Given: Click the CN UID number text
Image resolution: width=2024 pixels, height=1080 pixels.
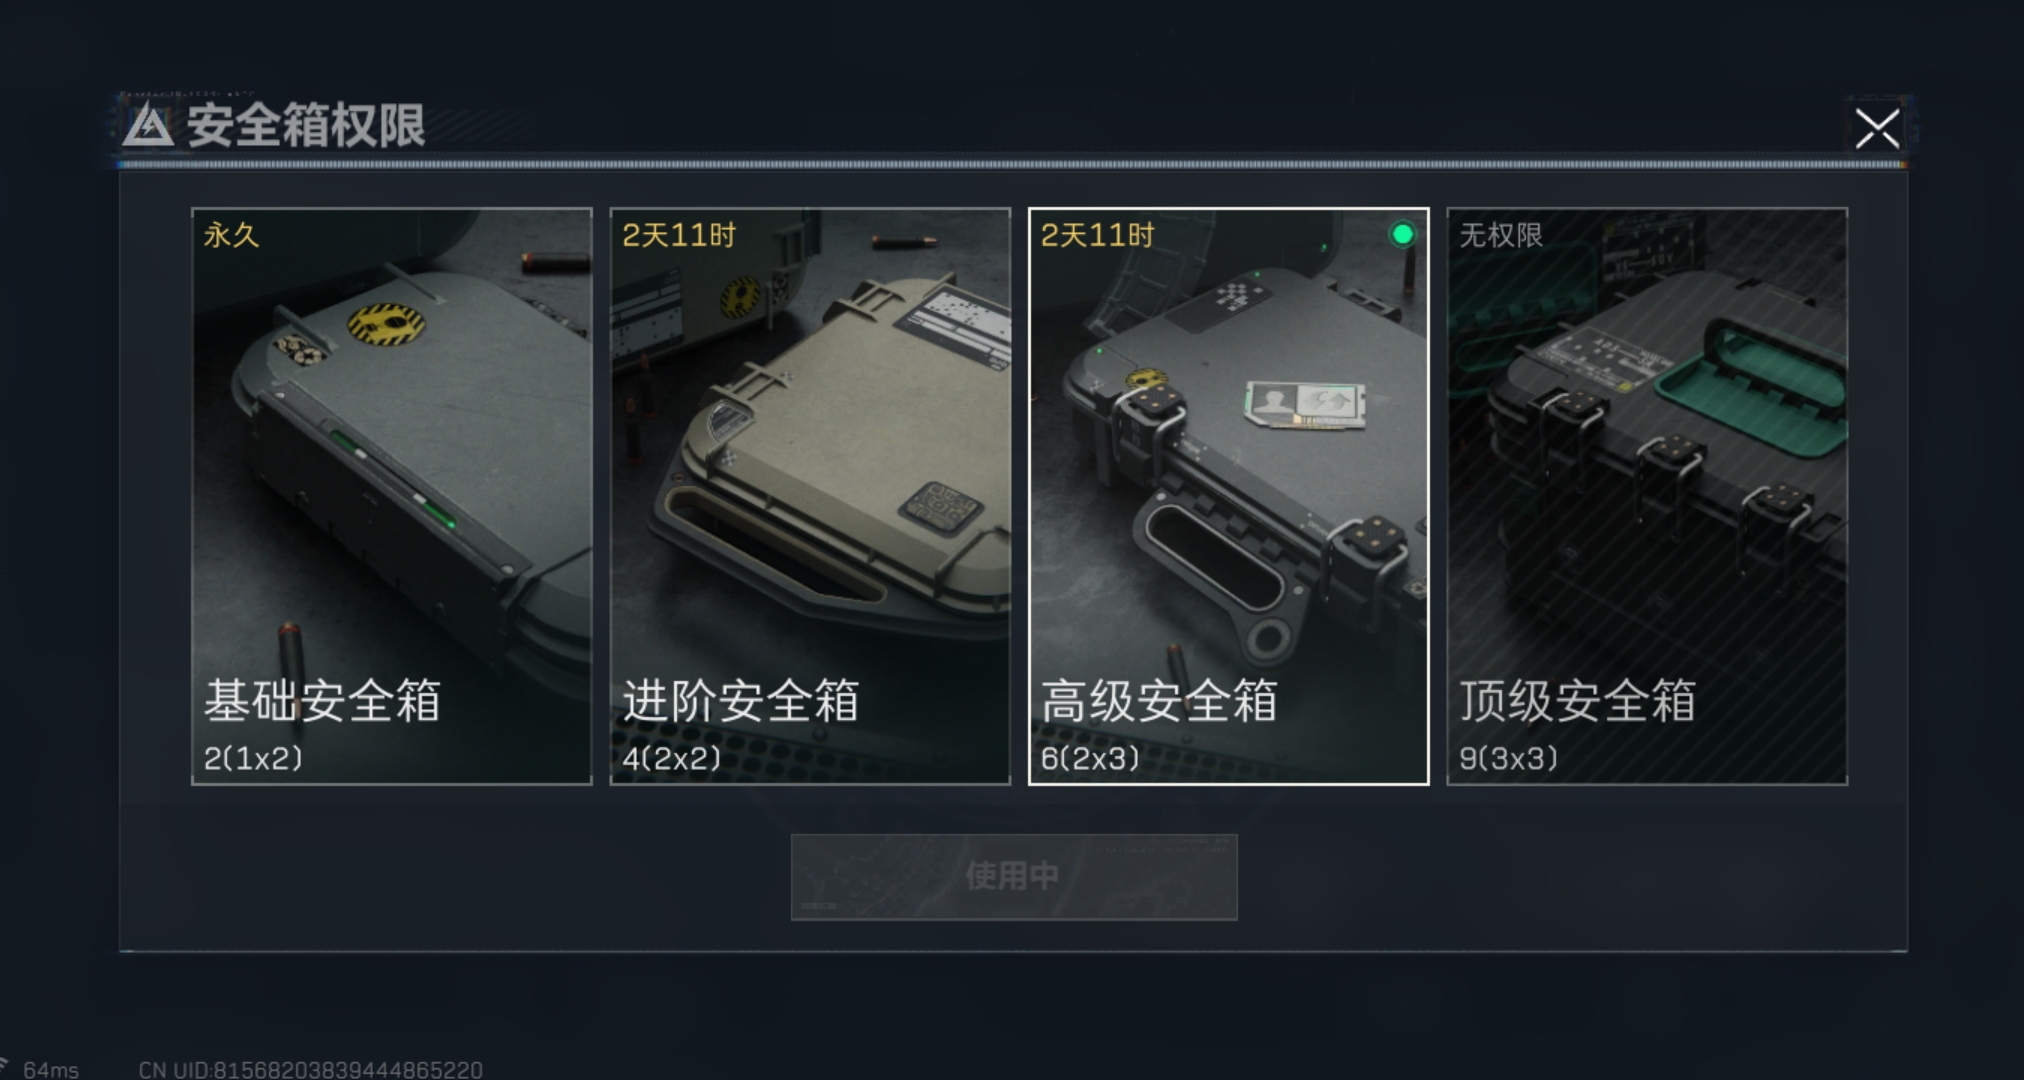Looking at the screenshot, I should [311, 1070].
